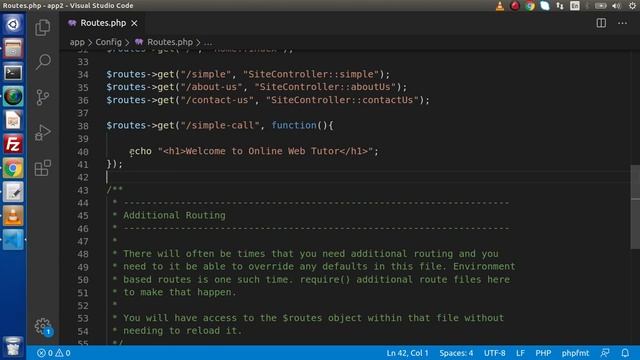Open Google Chrome from the dock
The height and width of the screenshot is (360, 640).
[x=13, y=168]
